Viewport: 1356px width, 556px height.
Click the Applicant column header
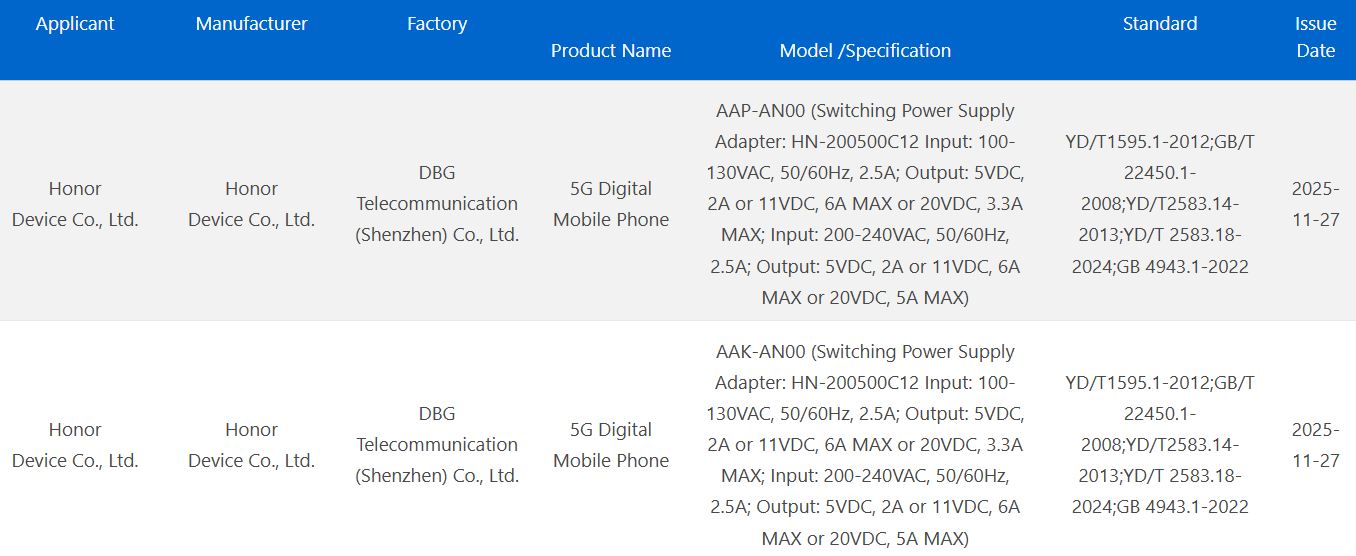(x=75, y=24)
